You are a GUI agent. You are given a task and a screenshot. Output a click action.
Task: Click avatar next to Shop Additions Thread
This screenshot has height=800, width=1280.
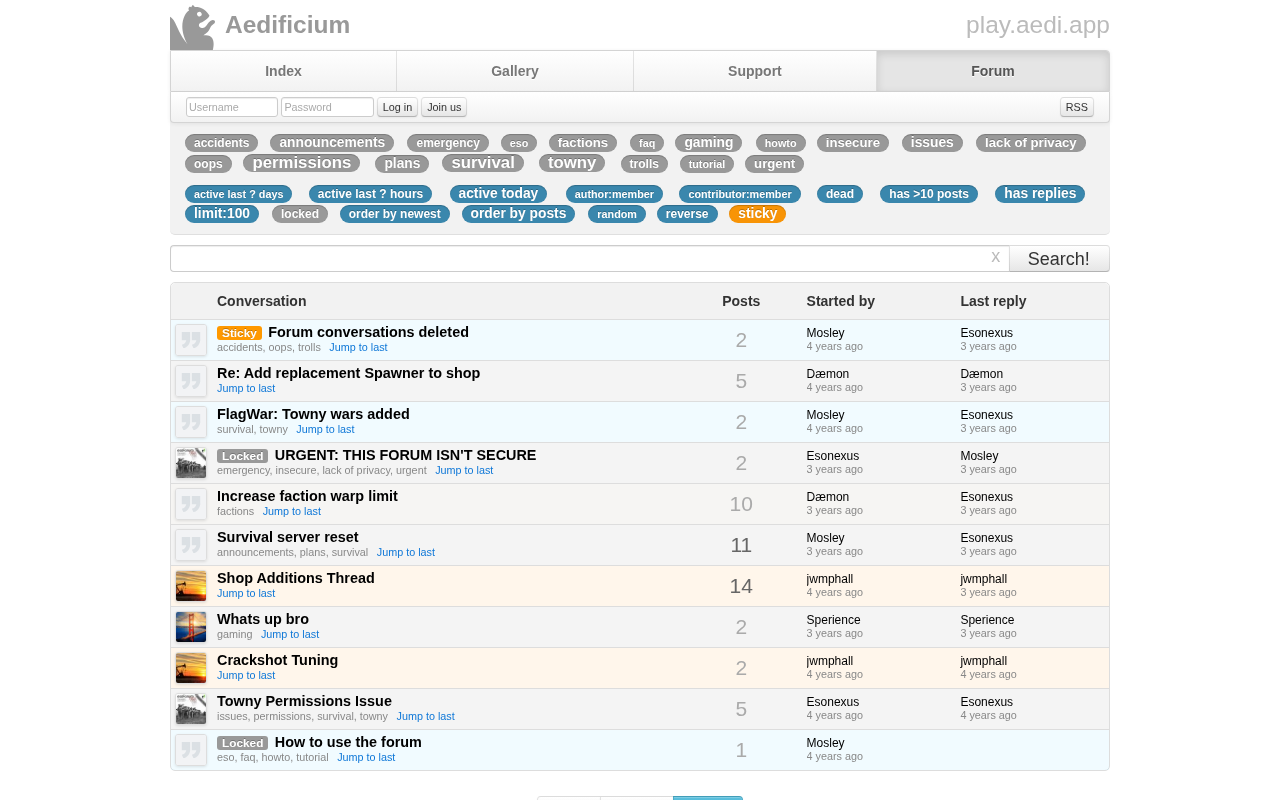click(191, 586)
